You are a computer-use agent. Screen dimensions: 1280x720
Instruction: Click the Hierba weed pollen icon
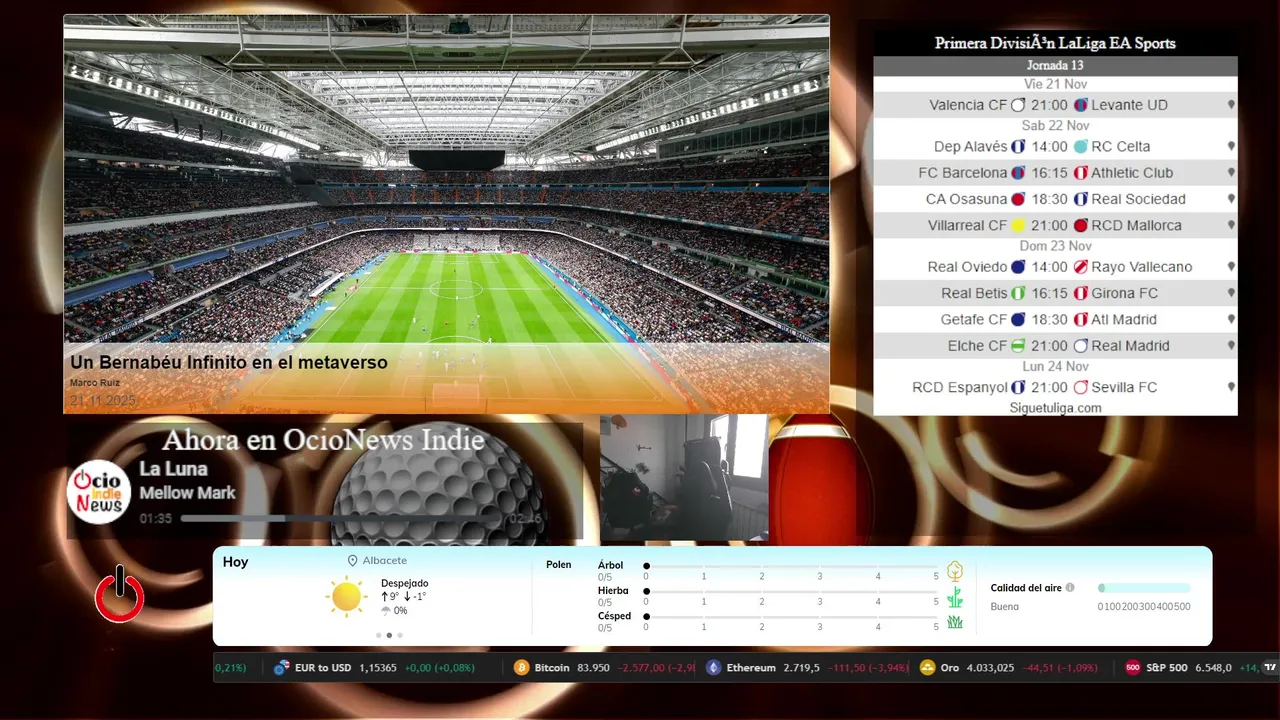click(x=955, y=597)
